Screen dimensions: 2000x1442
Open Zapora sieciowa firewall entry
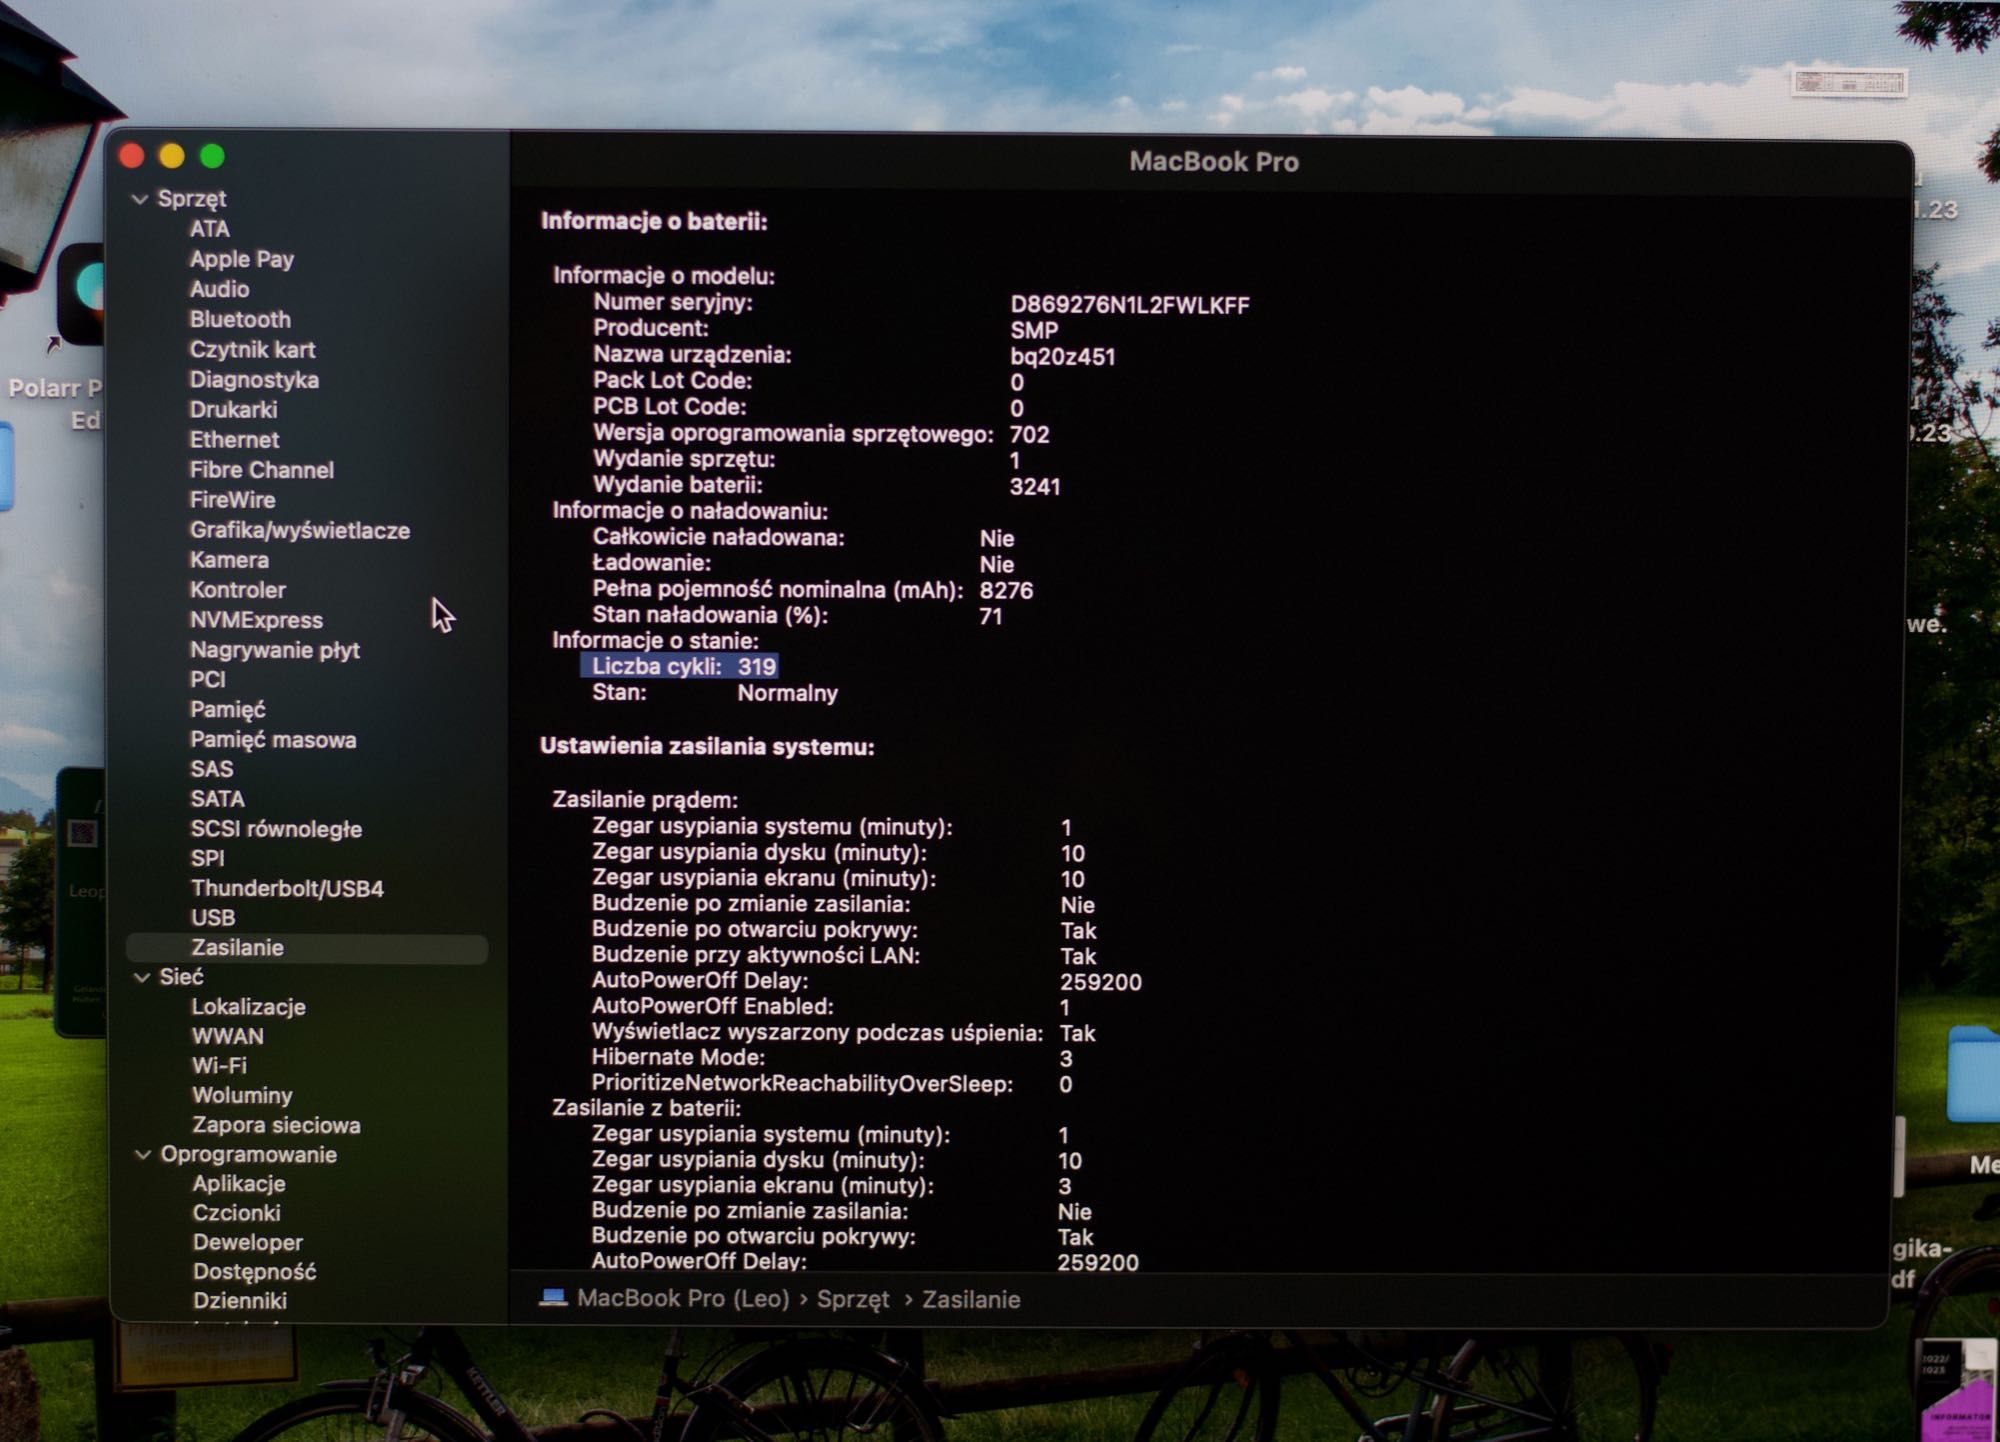pos(276,1125)
